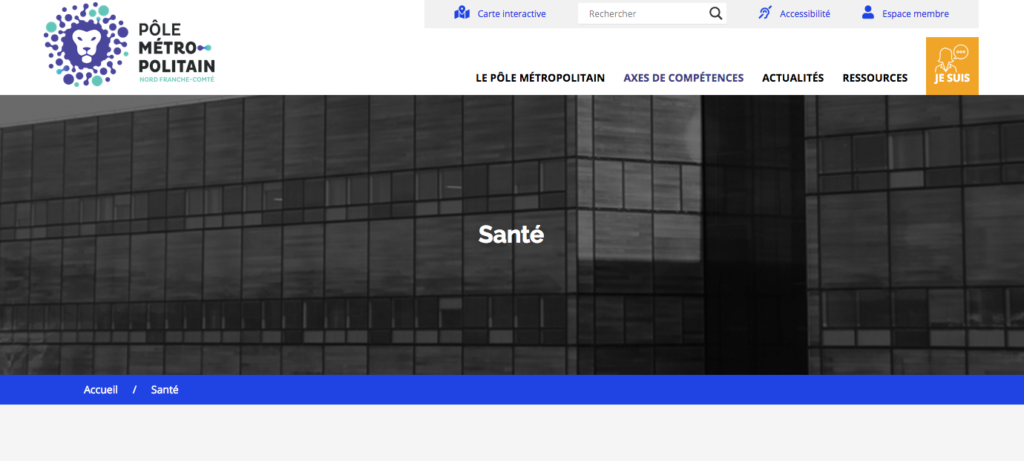Navigate to Accueil in the breadcrumb
The height and width of the screenshot is (461, 1024).
coord(101,390)
